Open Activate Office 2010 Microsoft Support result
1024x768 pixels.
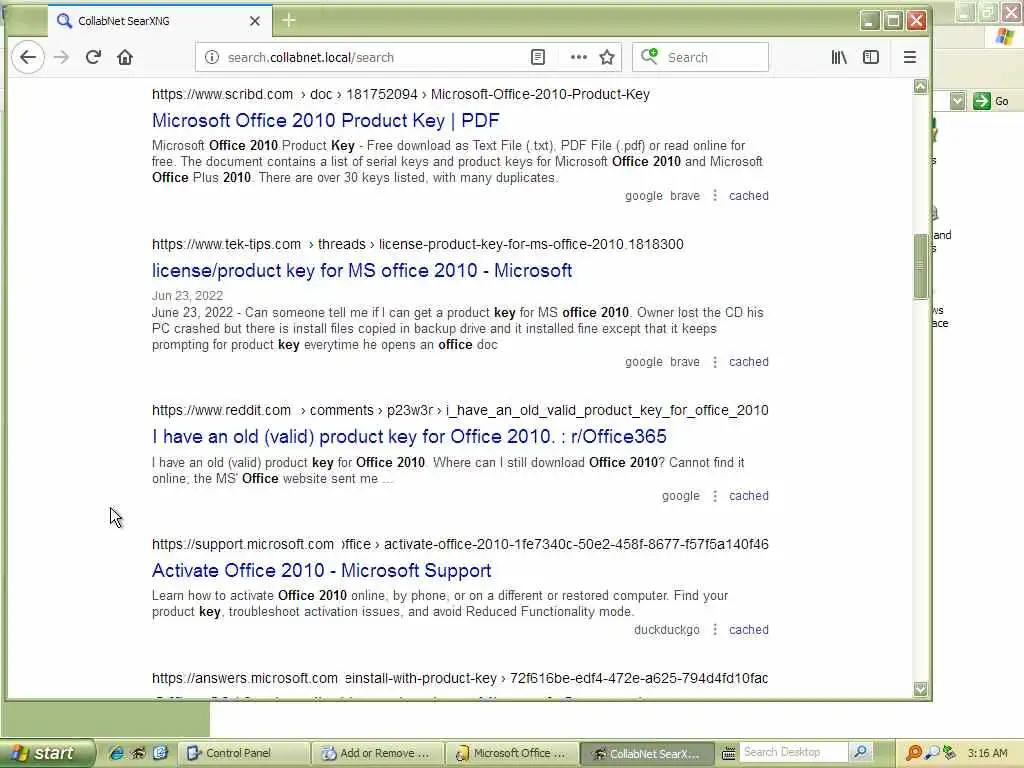[x=321, y=570]
